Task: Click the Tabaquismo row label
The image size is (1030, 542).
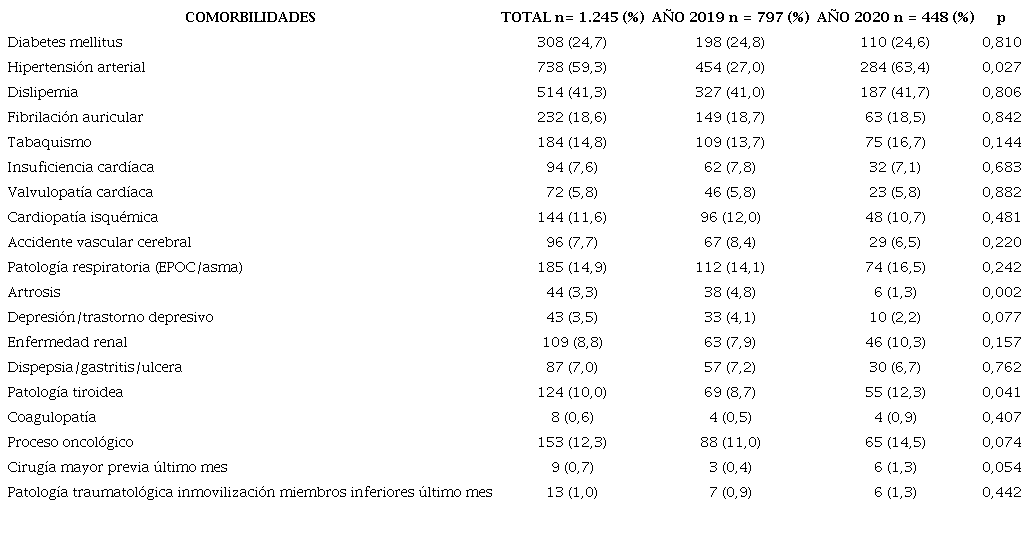Action: pyautogui.click(x=49, y=142)
